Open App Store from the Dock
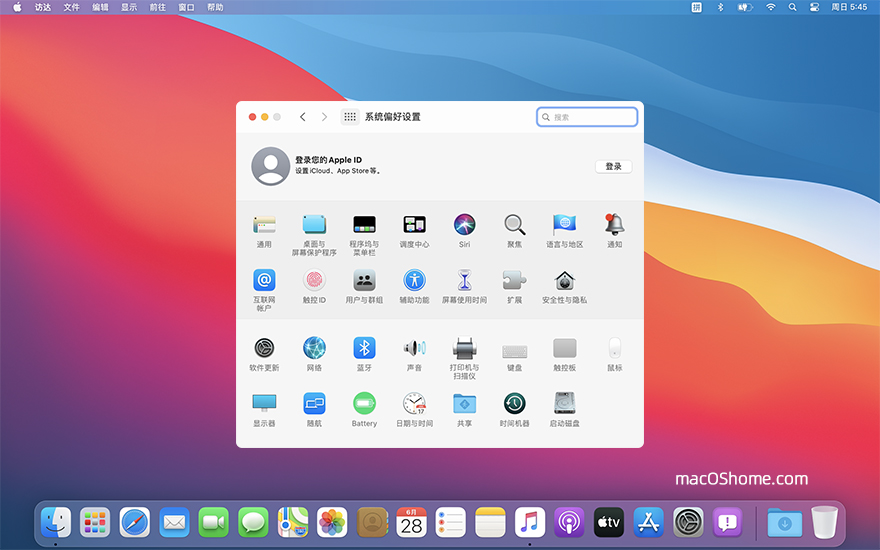This screenshot has width=880, height=550. coord(649,522)
